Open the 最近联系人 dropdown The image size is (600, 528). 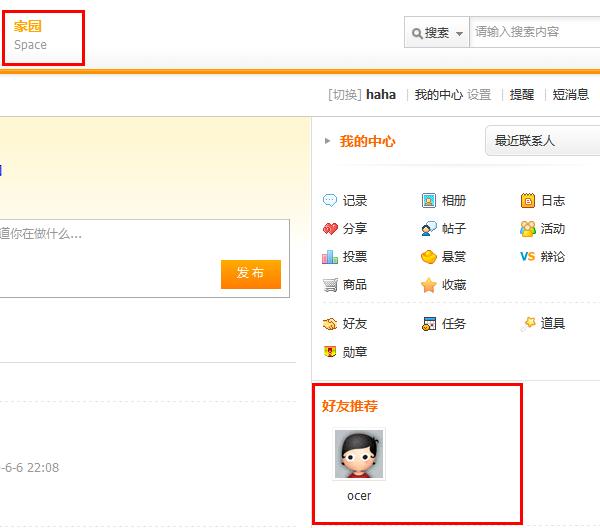[x=541, y=141]
